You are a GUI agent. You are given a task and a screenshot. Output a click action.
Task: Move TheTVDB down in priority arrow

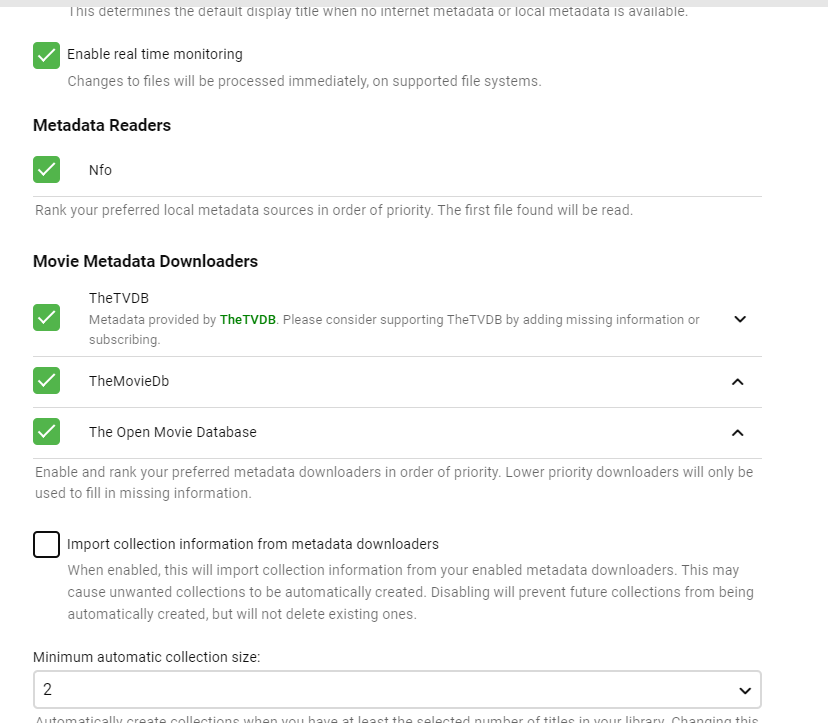[740, 319]
